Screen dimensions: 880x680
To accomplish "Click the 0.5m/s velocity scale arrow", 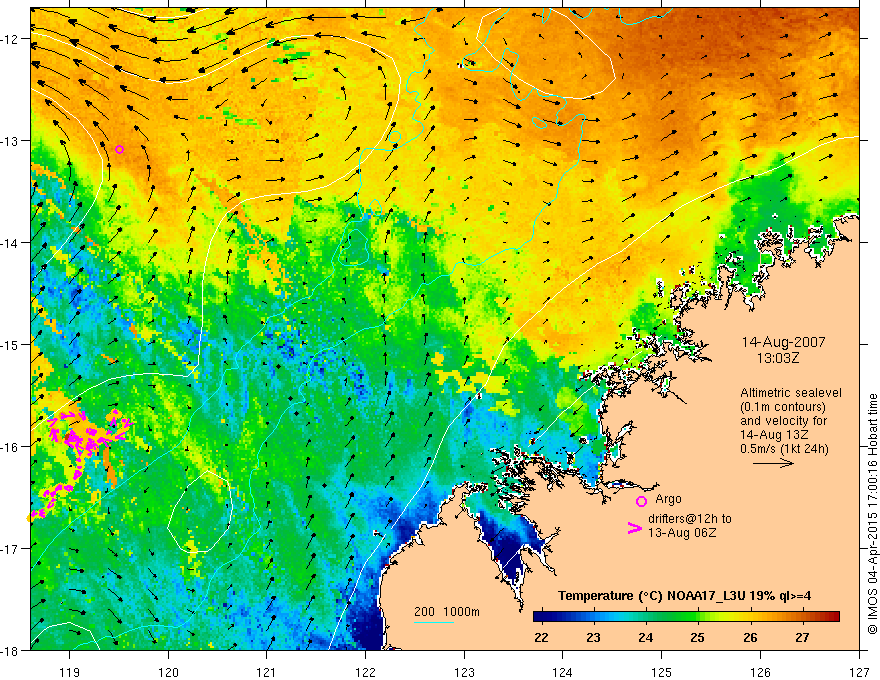I will click(x=773, y=463).
